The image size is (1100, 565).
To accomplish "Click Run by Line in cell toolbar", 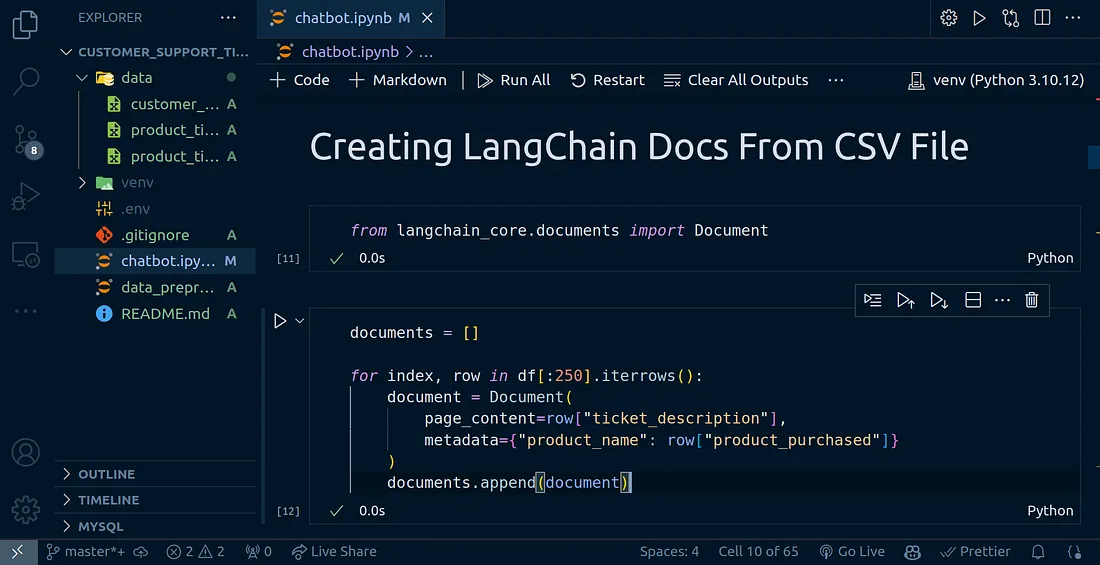I will (x=873, y=300).
